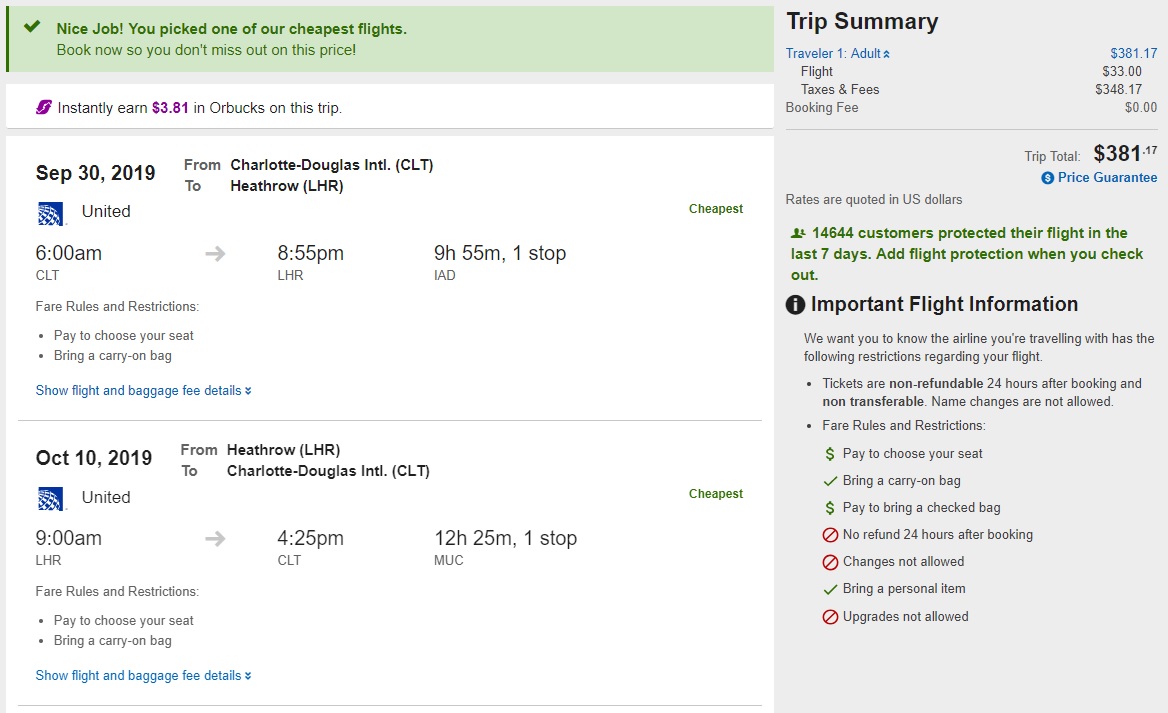Click the $381.17 traveler total link
The width and height of the screenshot is (1168, 713).
tap(1133, 54)
